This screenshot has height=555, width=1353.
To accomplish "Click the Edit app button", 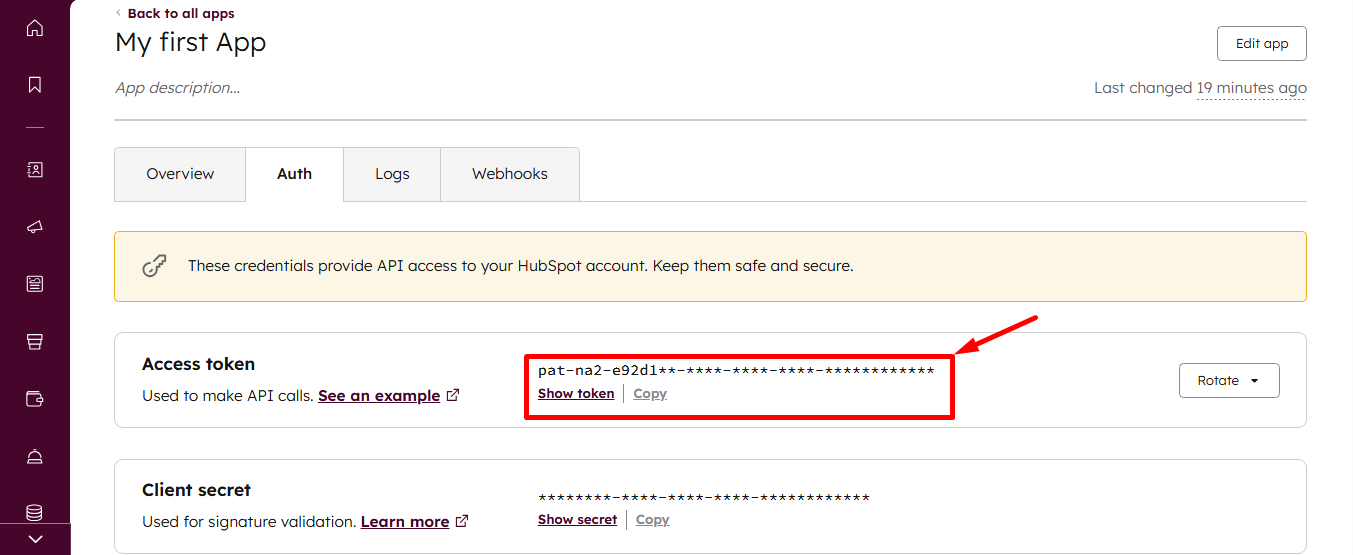I will [1261, 44].
